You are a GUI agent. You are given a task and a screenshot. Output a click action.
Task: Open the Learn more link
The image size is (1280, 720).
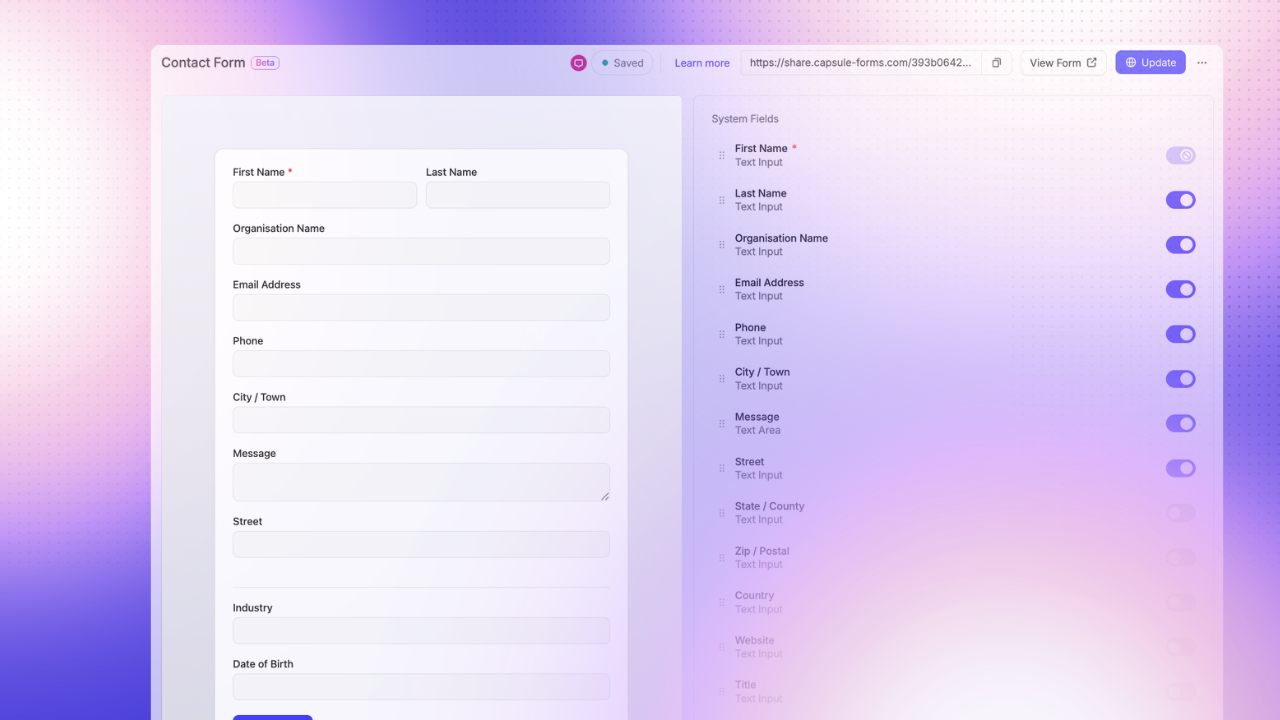coord(702,62)
